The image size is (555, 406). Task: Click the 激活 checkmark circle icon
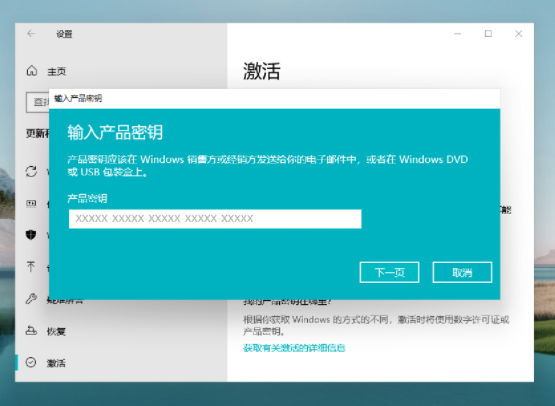pos(31,362)
